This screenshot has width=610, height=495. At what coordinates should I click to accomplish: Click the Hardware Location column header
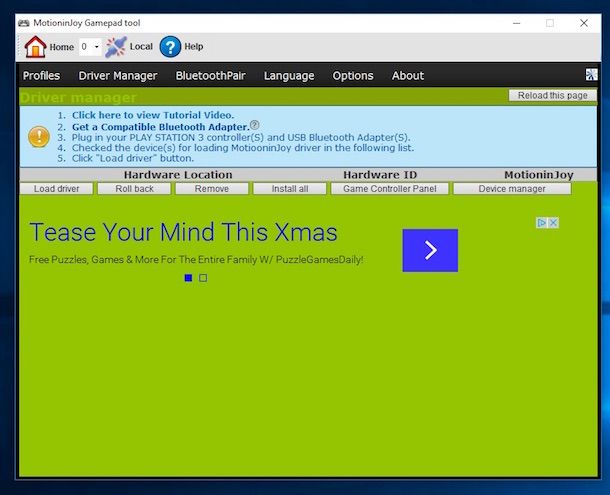pos(178,175)
